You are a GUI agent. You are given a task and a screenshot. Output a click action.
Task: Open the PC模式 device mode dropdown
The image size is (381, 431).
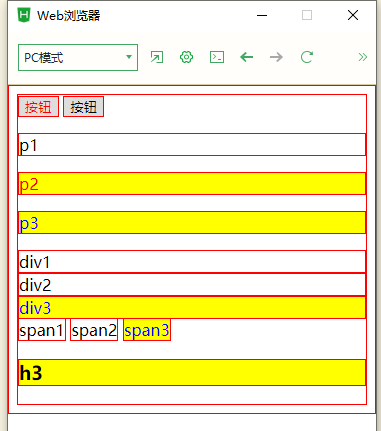78,57
